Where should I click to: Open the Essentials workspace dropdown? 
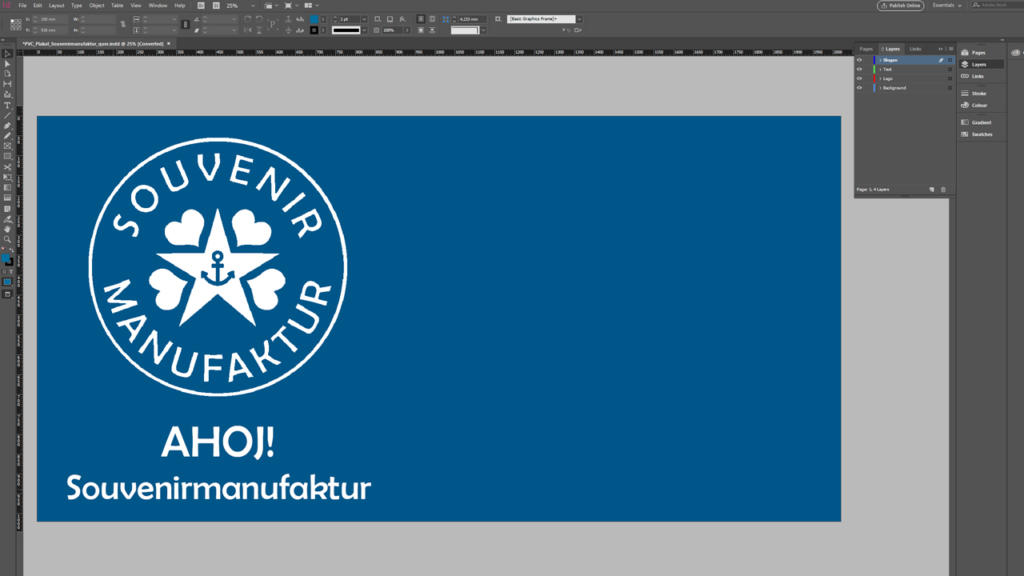[x=946, y=5]
